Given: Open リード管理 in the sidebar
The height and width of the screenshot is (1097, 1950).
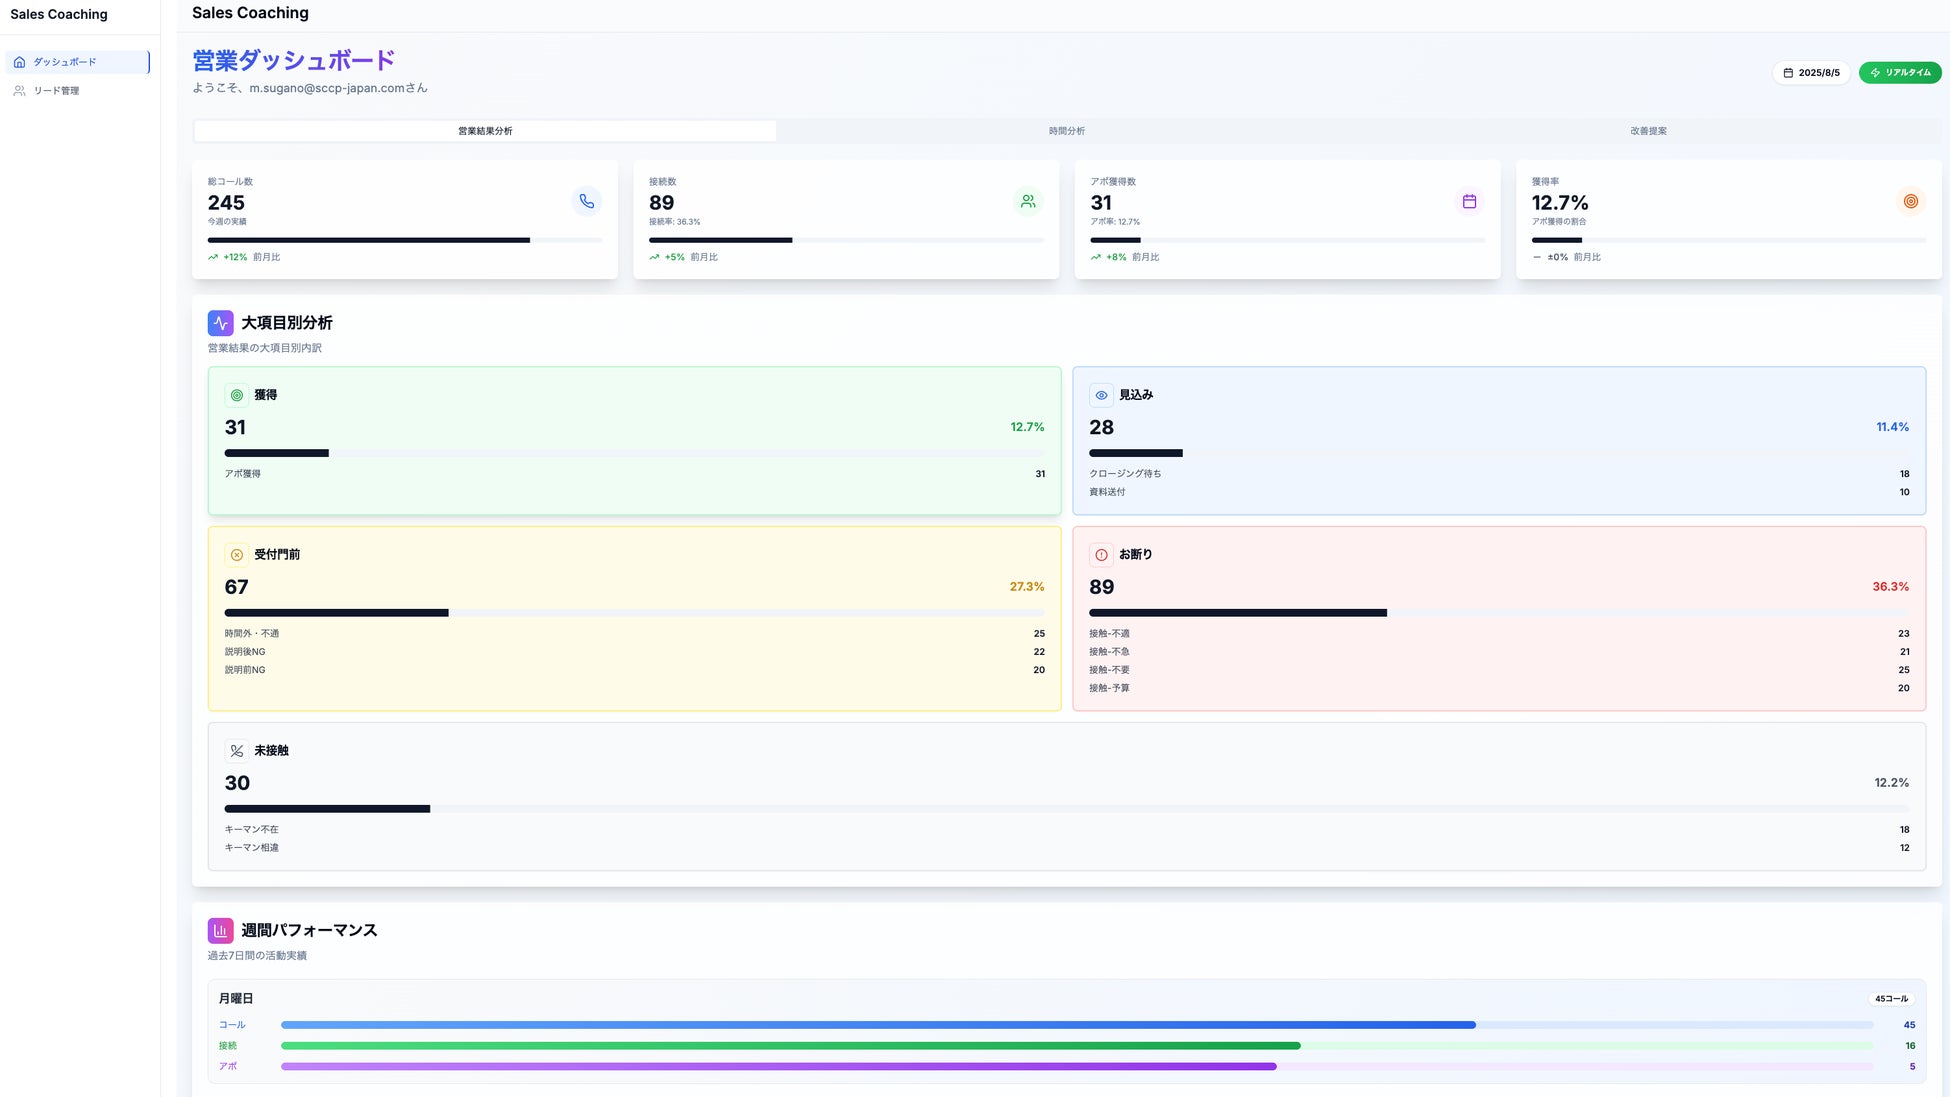Looking at the screenshot, I should pos(56,91).
